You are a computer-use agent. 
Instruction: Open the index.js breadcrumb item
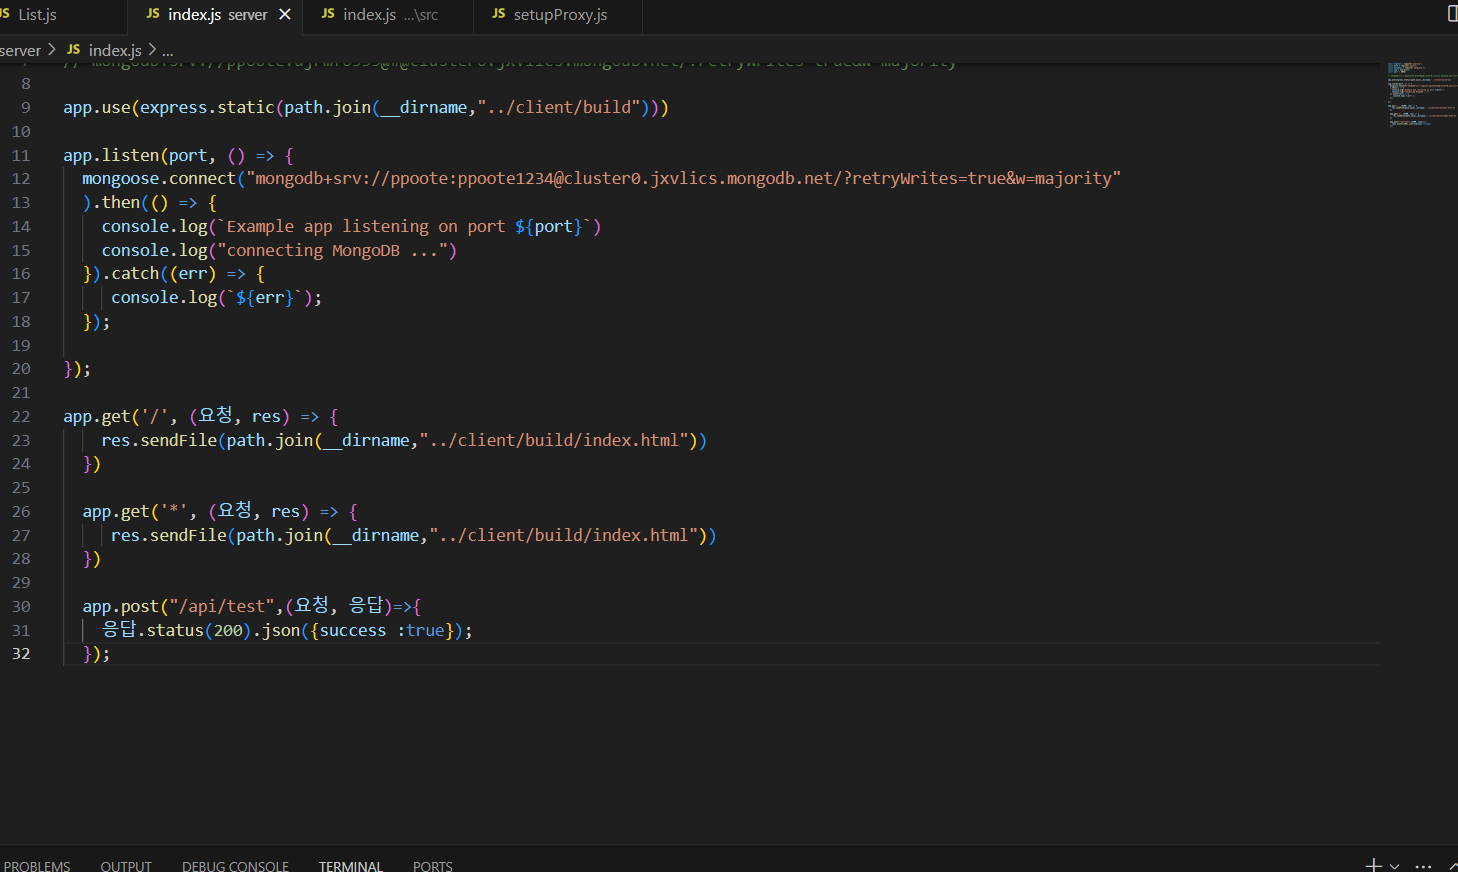[114, 50]
